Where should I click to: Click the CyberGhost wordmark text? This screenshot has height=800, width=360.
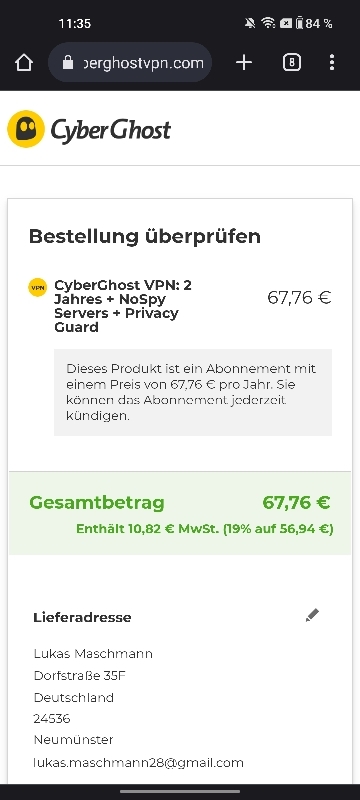pos(111,130)
